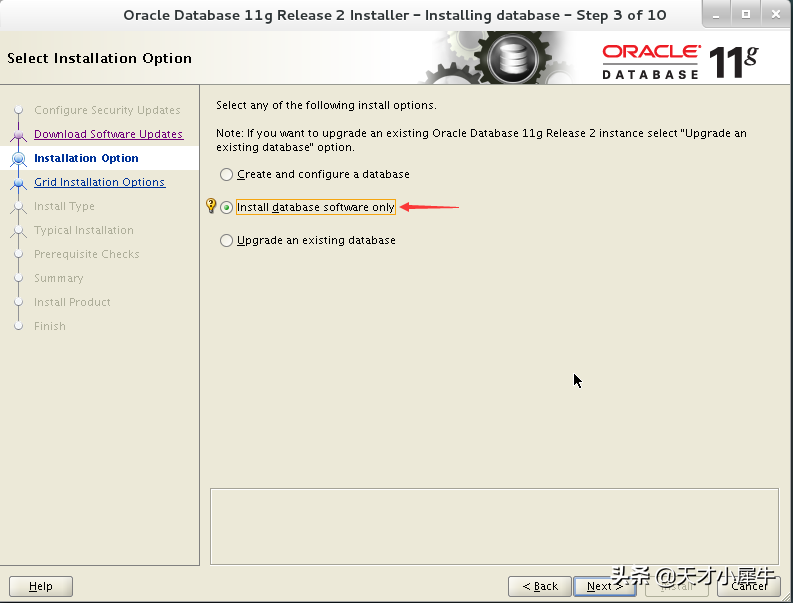Click the Oracle Database 11g logo
Viewport: 793px width, 603px height.
coord(680,62)
